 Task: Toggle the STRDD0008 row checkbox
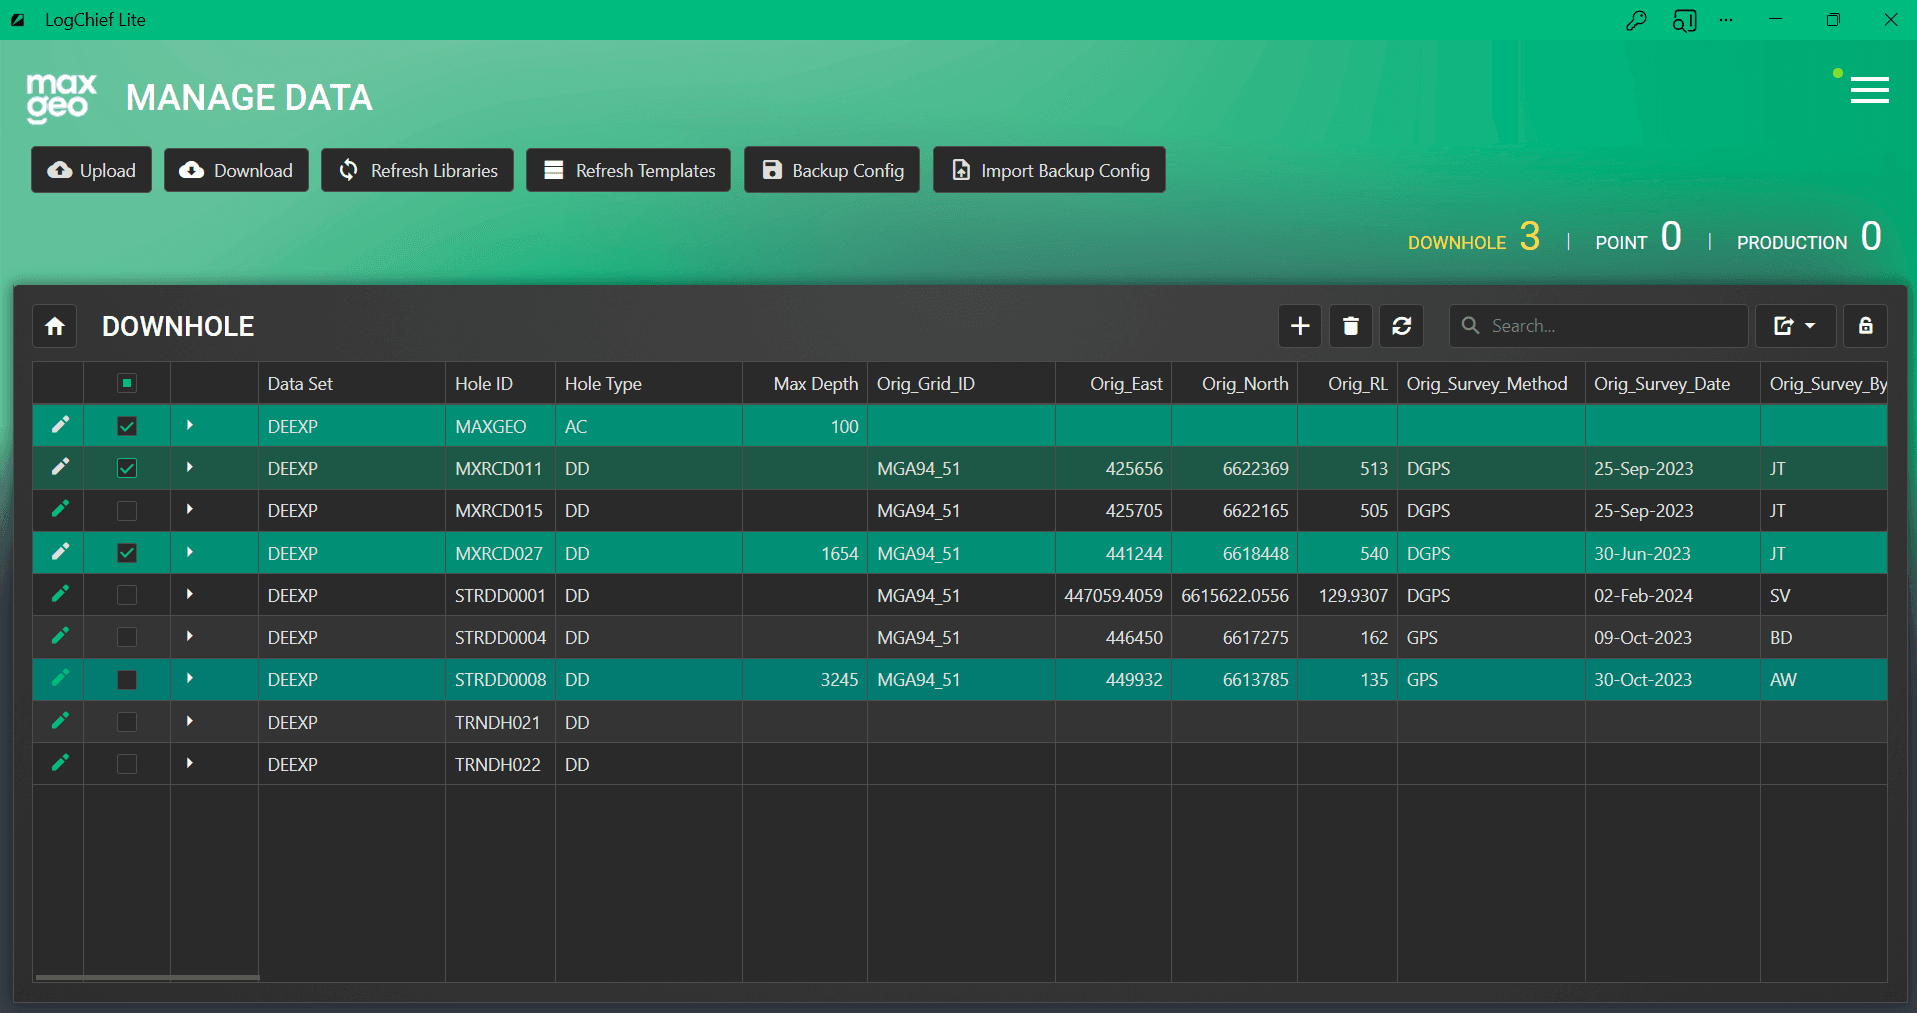tap(127, 679)
